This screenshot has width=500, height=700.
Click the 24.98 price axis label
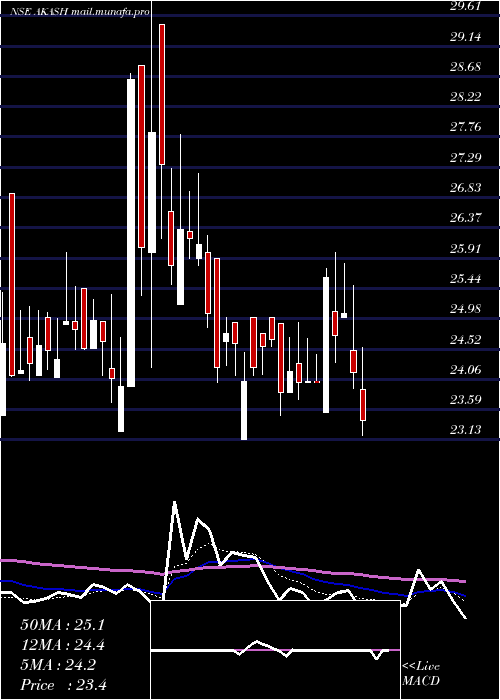coord(466,308)
